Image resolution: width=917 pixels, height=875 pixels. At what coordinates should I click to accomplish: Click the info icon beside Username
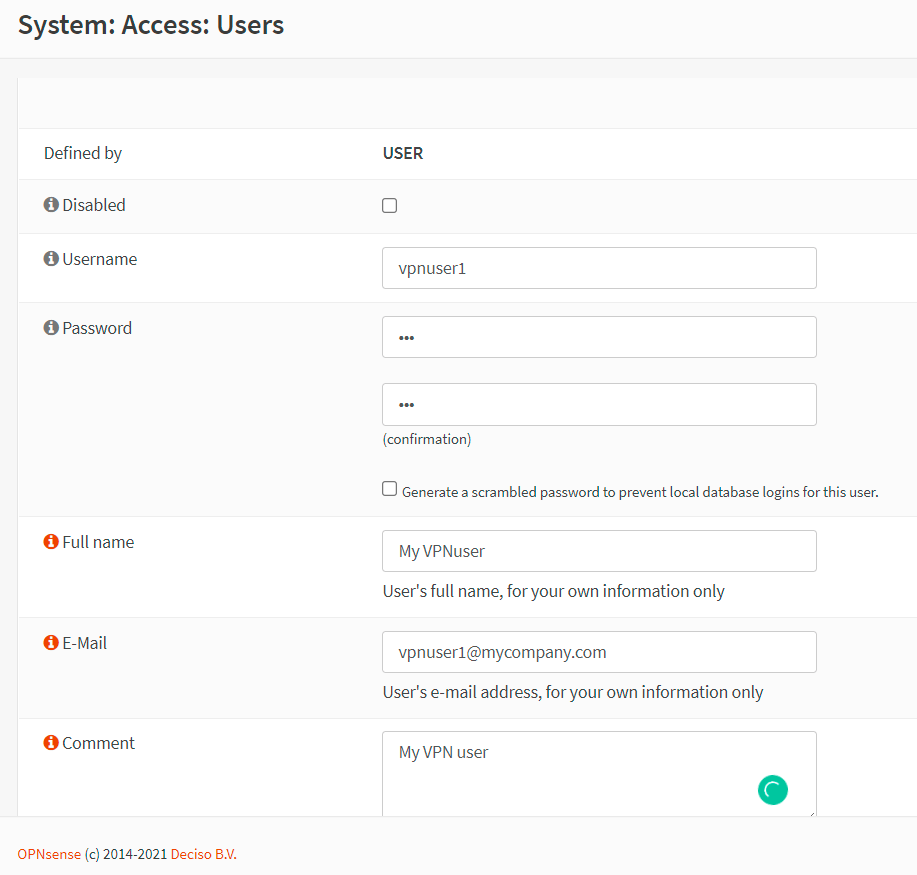pyautogui.click(x=51, y=259)
